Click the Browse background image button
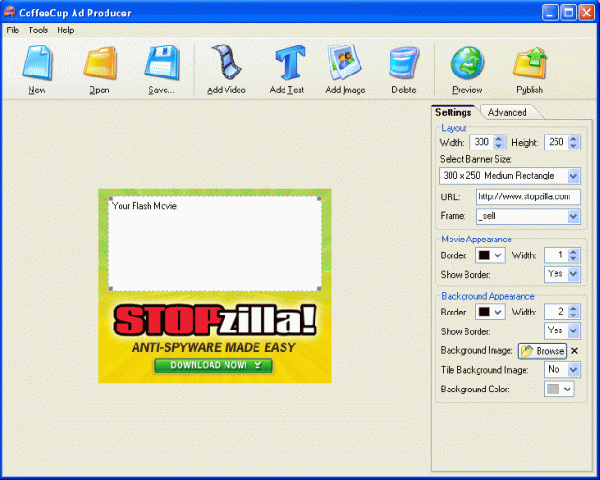Viewport: 600px width, 480px height. click(542, 351)
